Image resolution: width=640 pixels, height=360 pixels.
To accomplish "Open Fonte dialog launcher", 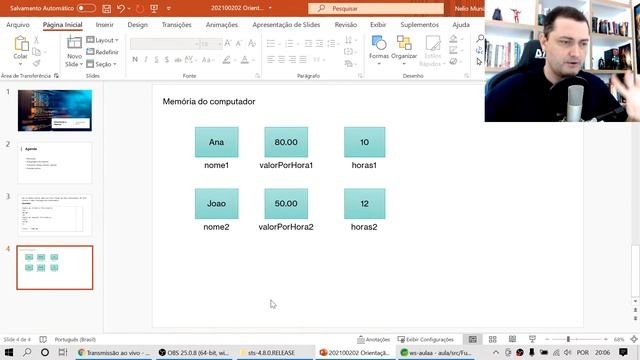I will (x=258, y=76).
